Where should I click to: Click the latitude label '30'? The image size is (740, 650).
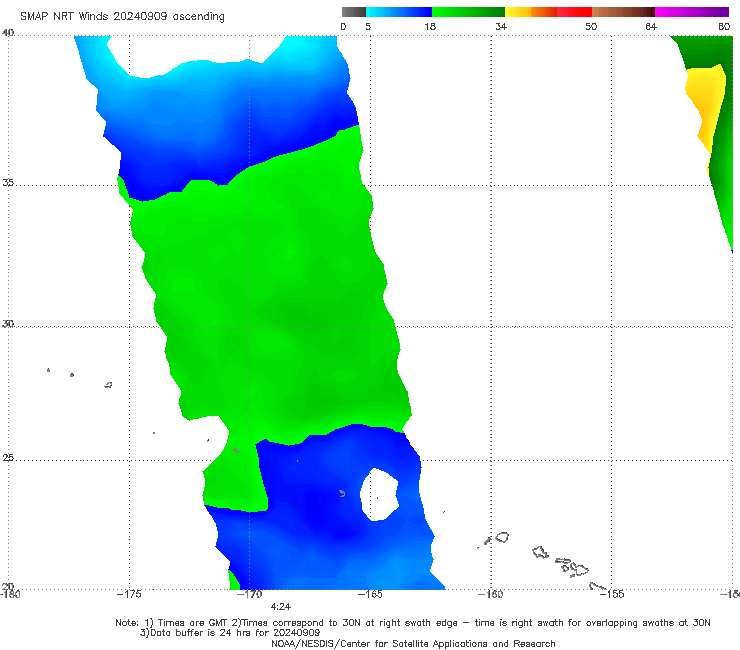pyautogui.click(x=8, y=324)
